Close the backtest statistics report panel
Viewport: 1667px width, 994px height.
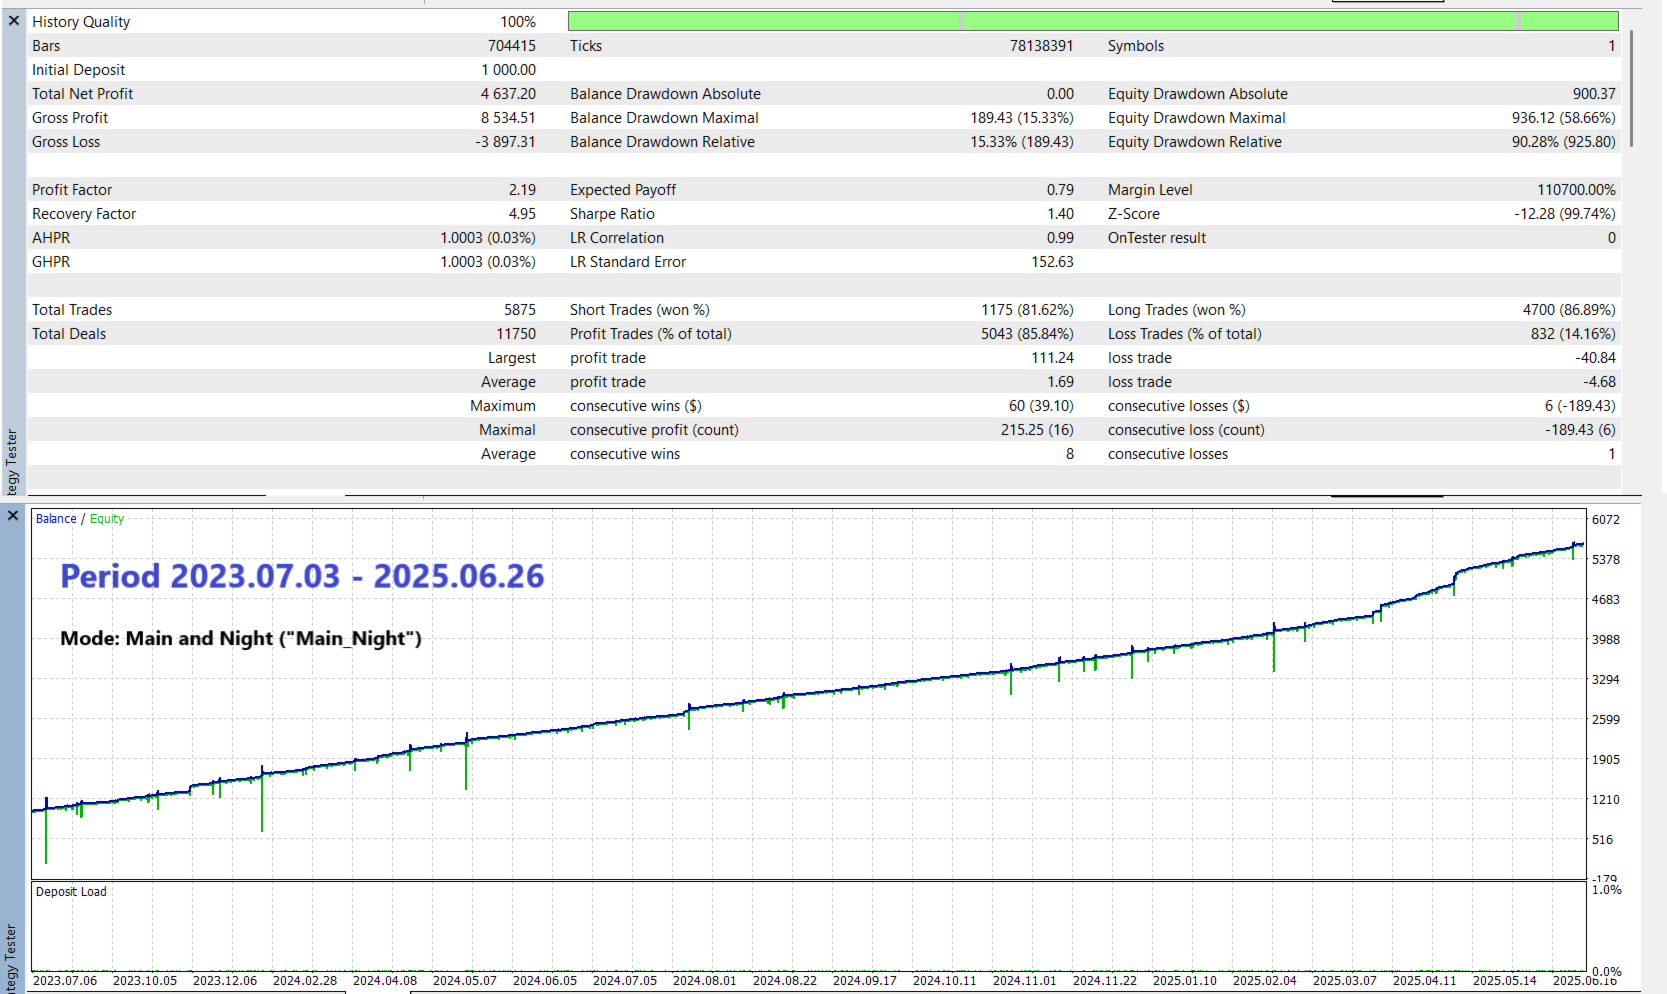[14, 21]
